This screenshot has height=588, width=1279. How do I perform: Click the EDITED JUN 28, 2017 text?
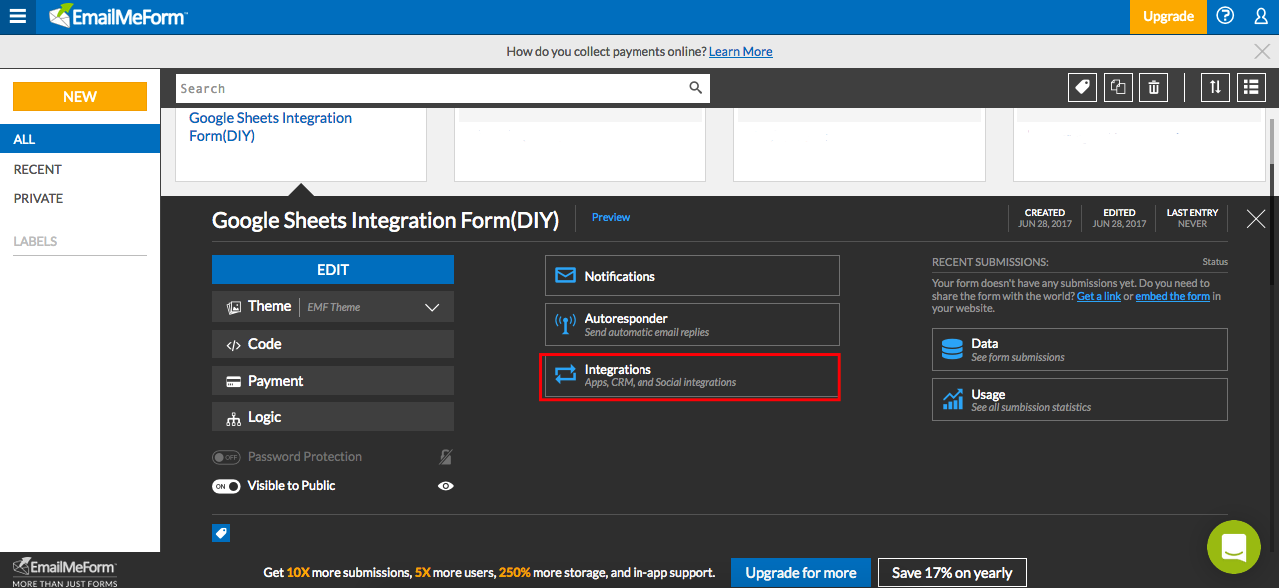click(1120, 218)
